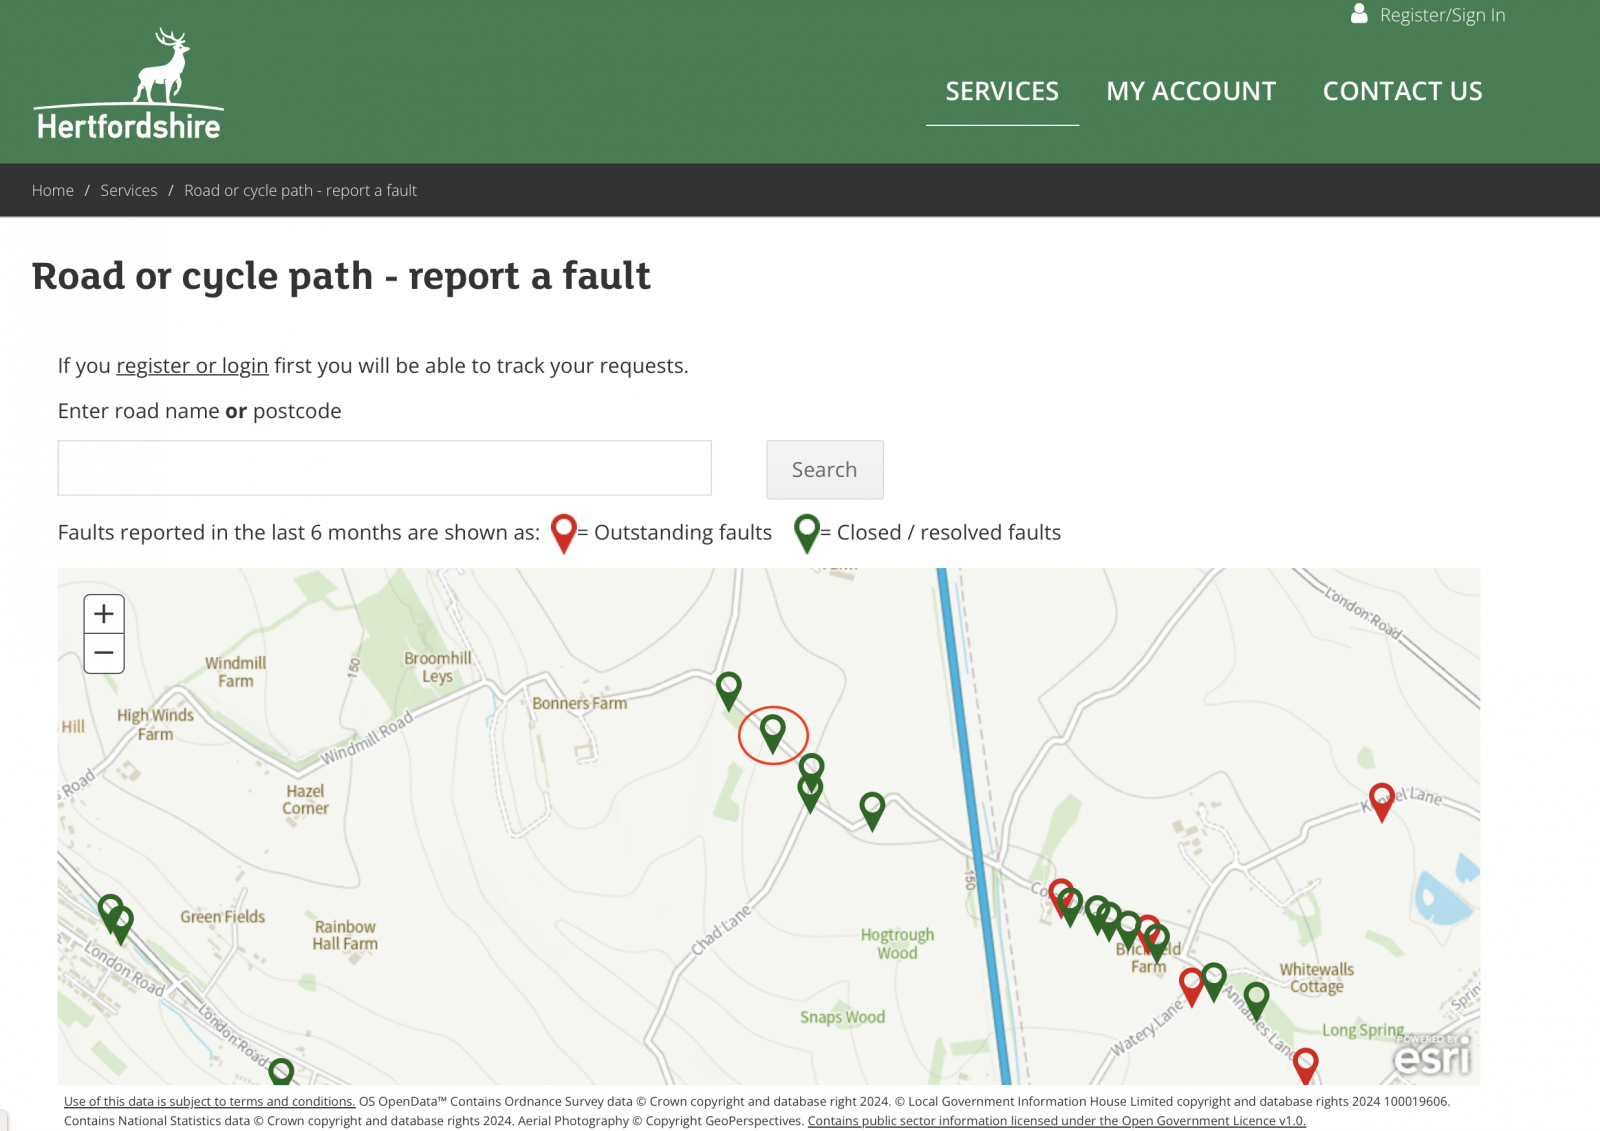This screenshot has width=1600, height=1131.
Task: Click the user icon beside Register/Sign In
Action: pyautogui.click(x=1359, y=14)
